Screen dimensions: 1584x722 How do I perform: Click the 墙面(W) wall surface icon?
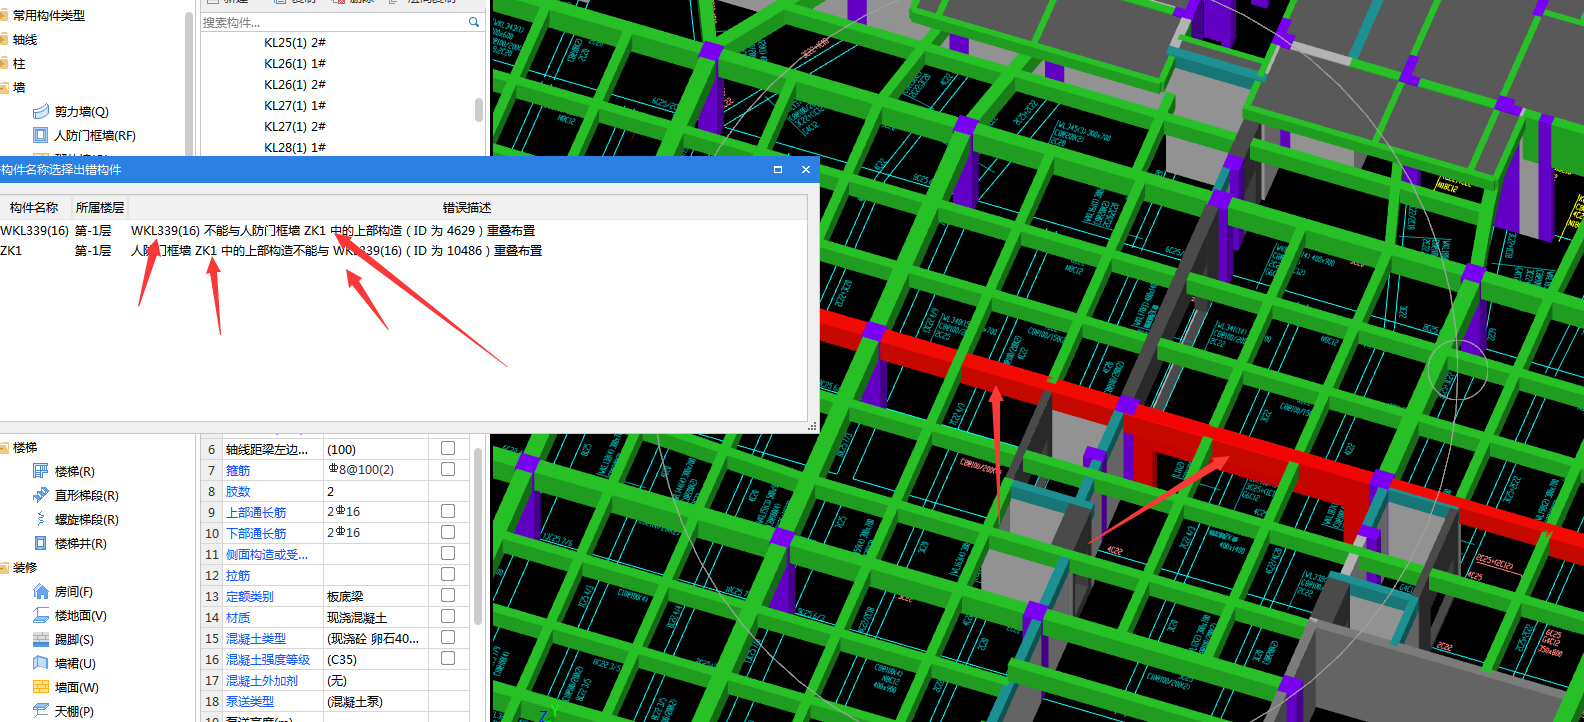41,687
